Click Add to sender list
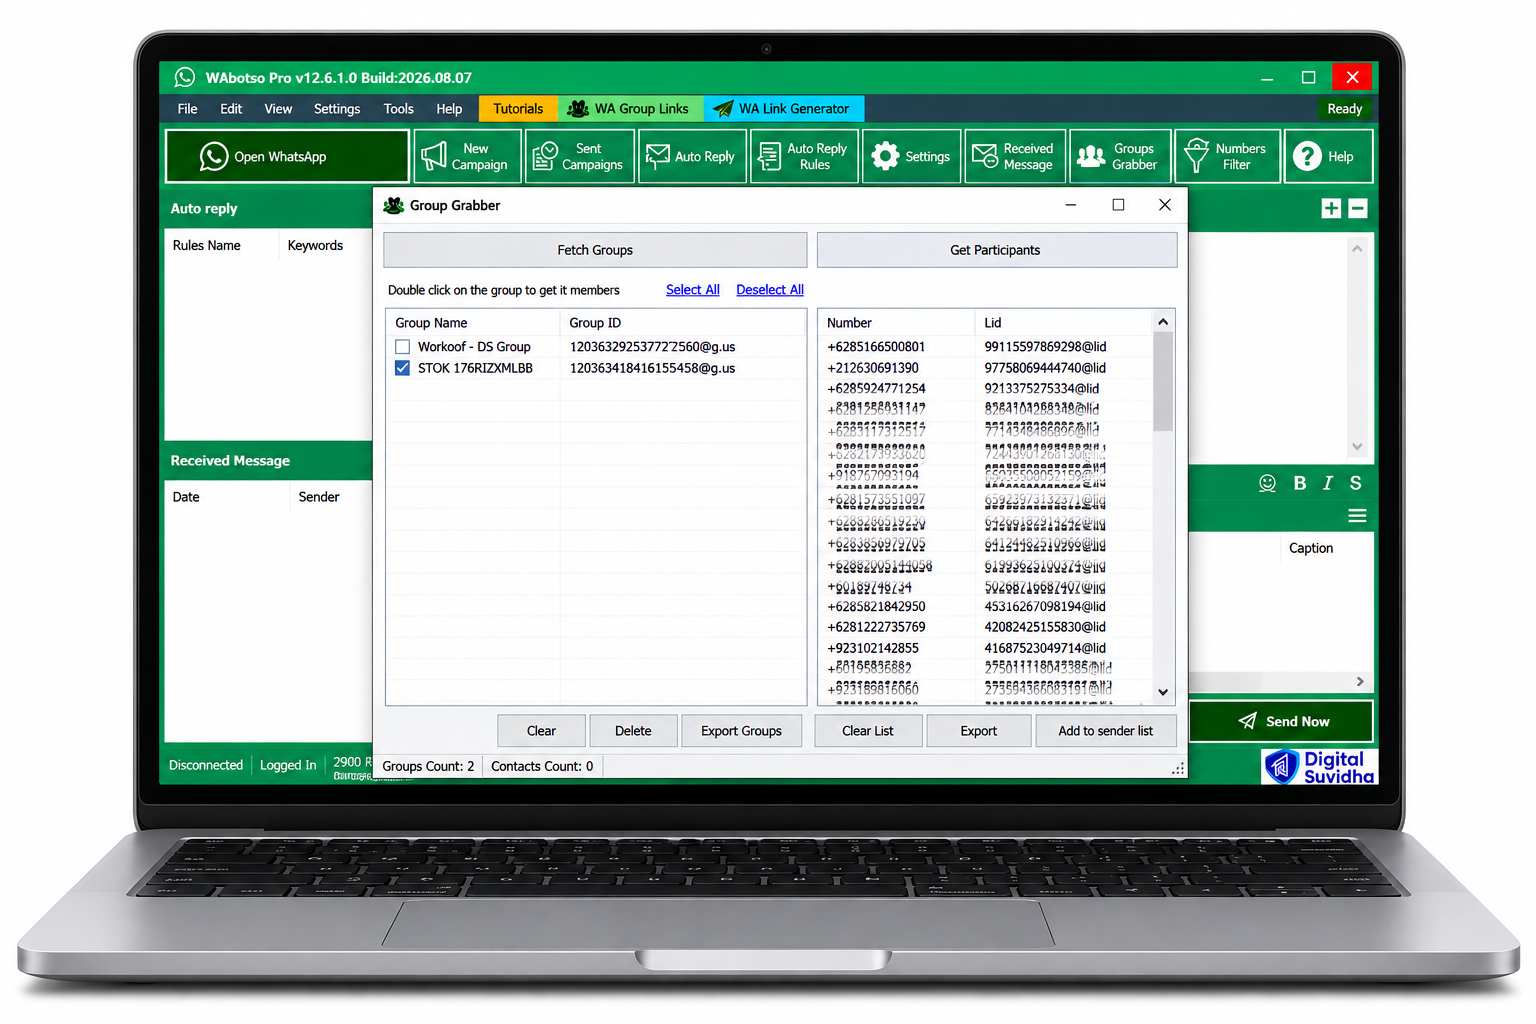The width and height of the screenshot is (1536, 1024). pos(1106,731)
